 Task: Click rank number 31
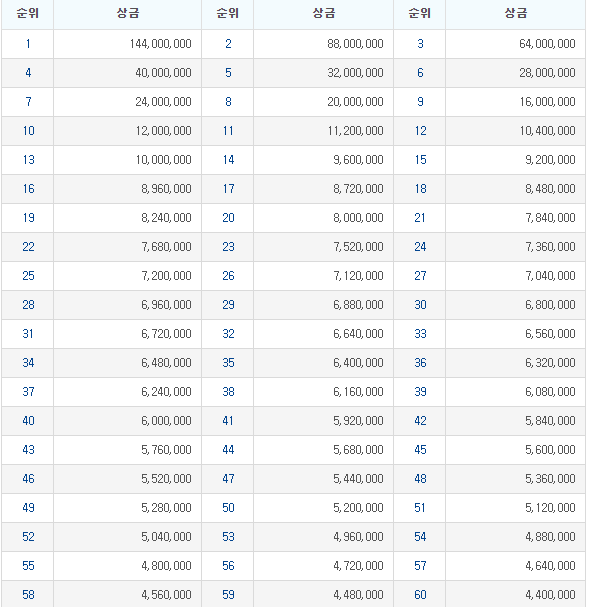point(28,334)
